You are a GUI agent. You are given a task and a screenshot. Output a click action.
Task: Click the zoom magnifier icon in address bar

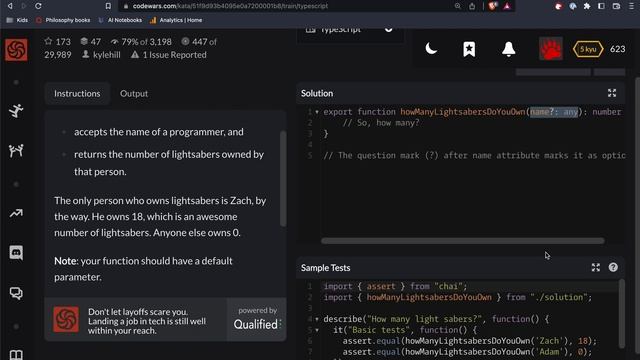coord(458,6)
